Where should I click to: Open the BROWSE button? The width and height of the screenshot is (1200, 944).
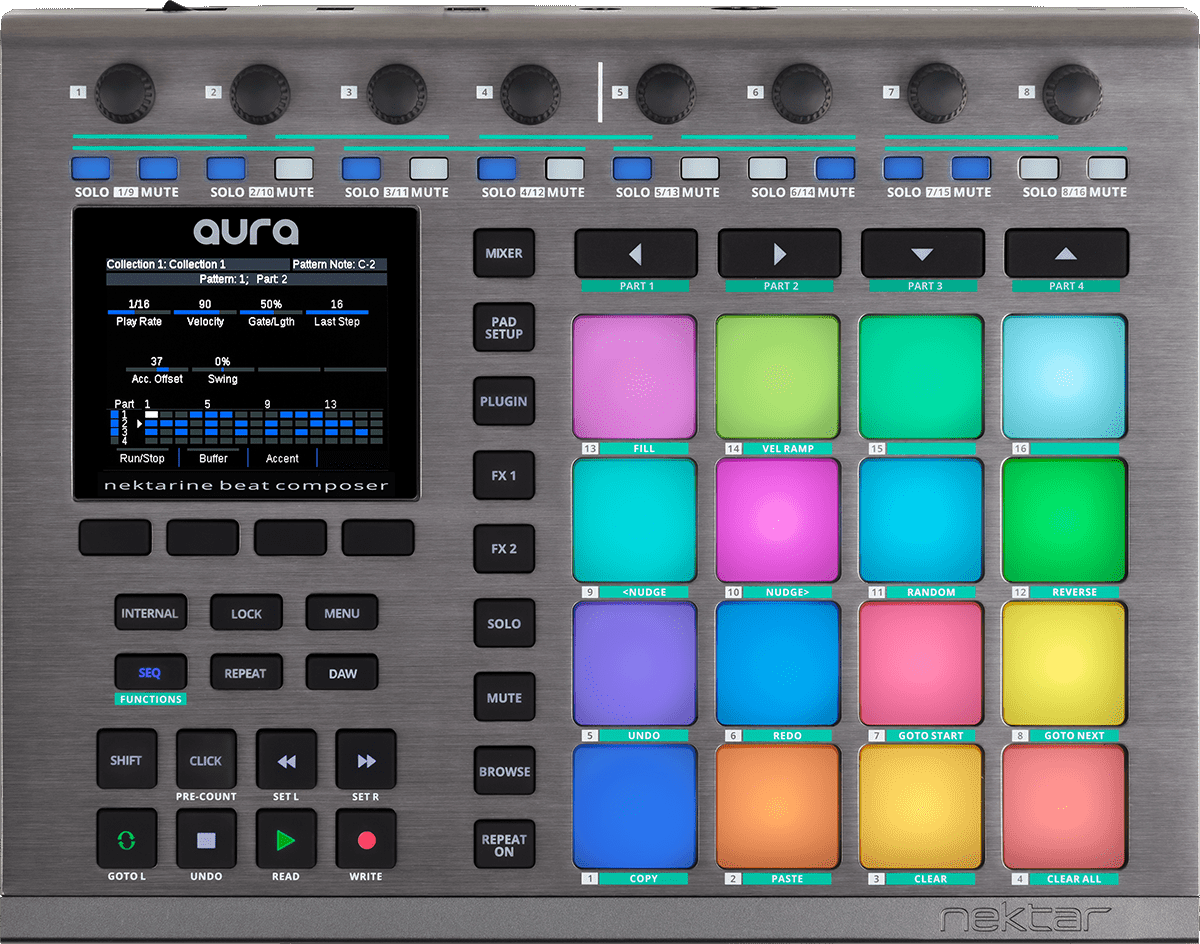coord(504,772)
